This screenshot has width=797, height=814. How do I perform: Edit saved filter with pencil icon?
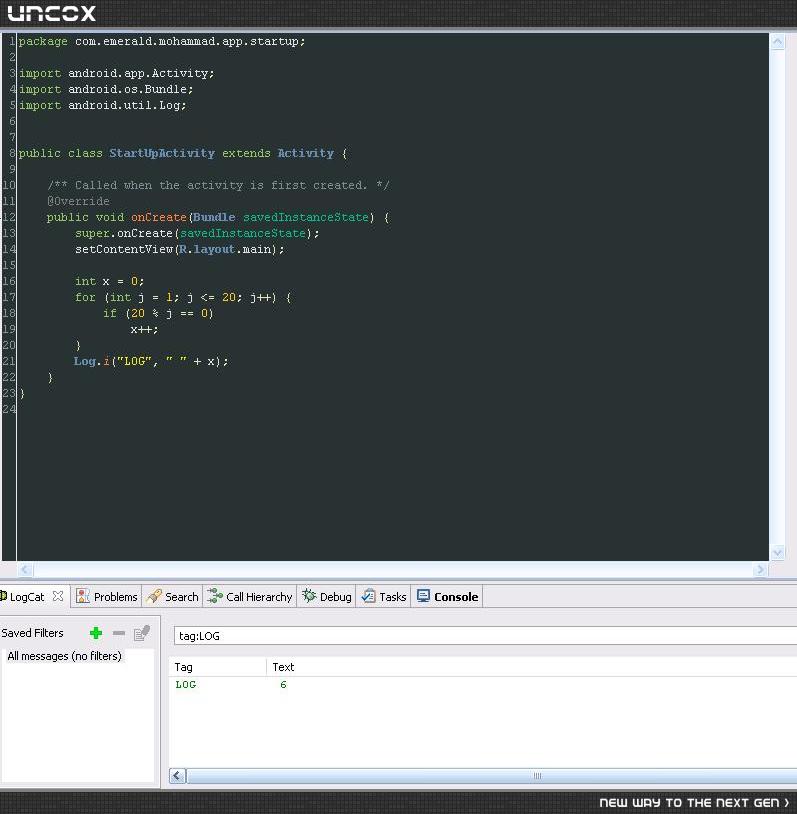(x=142, y=633)
